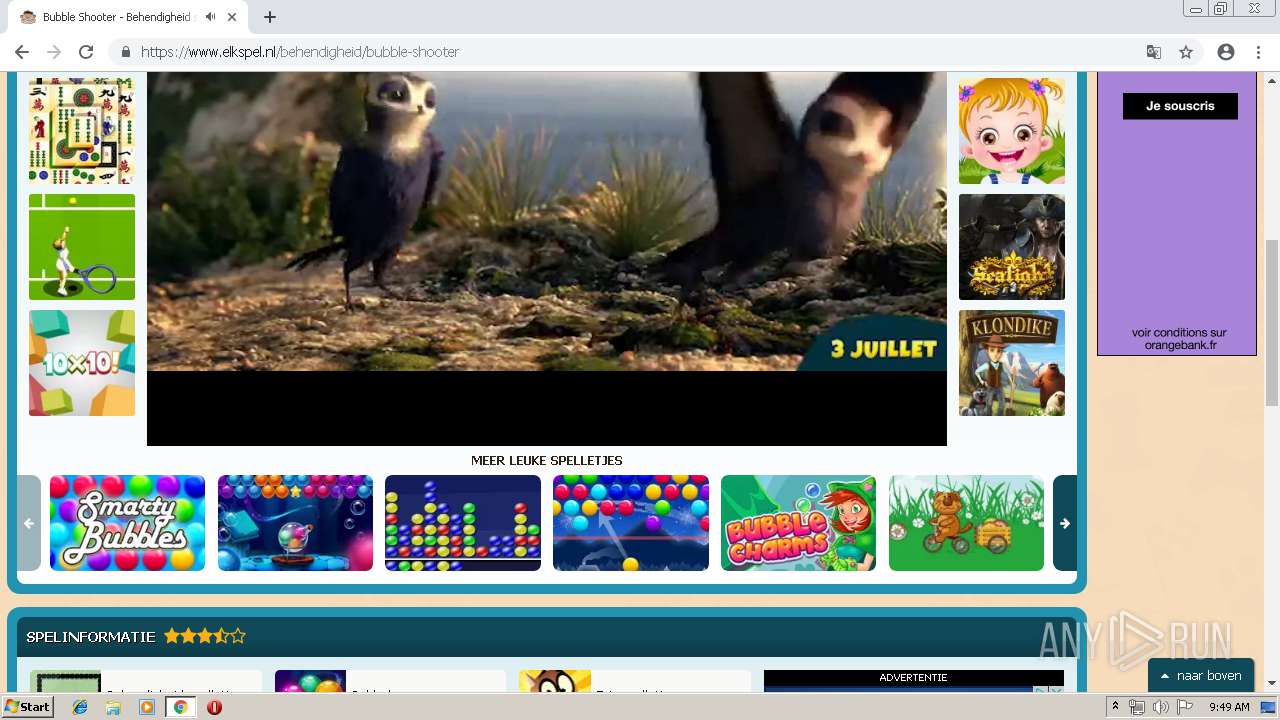This screenshot has height=720, width=1280.
Task: Open File Explorer from the taskbar
Action: (113, 707)
